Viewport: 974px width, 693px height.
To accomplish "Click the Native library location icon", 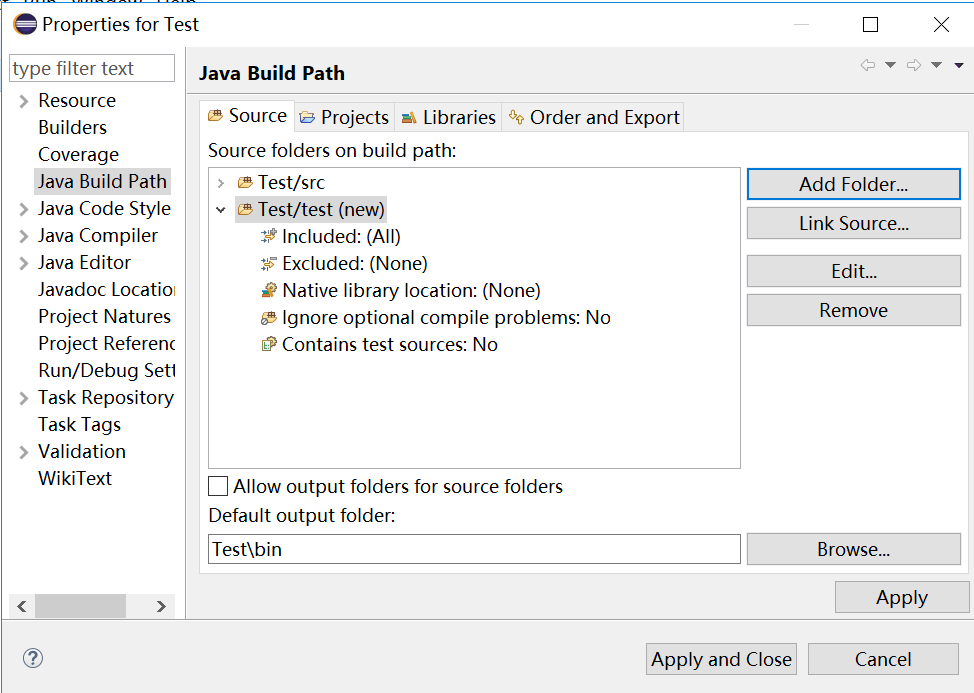I will [268, 291].
